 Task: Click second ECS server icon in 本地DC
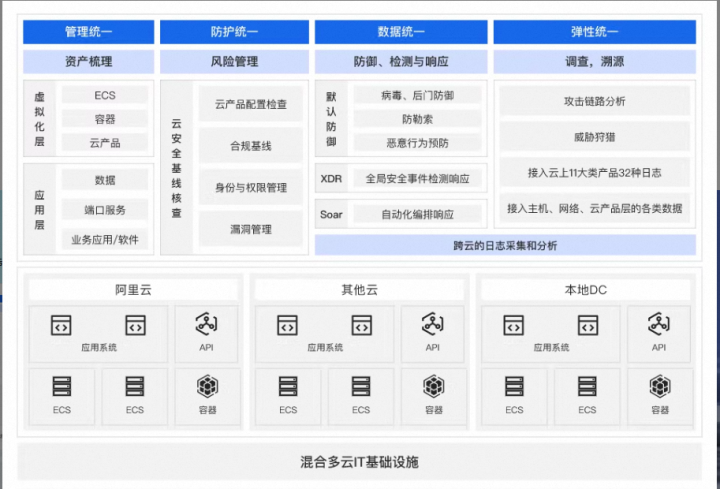point(587,386)
